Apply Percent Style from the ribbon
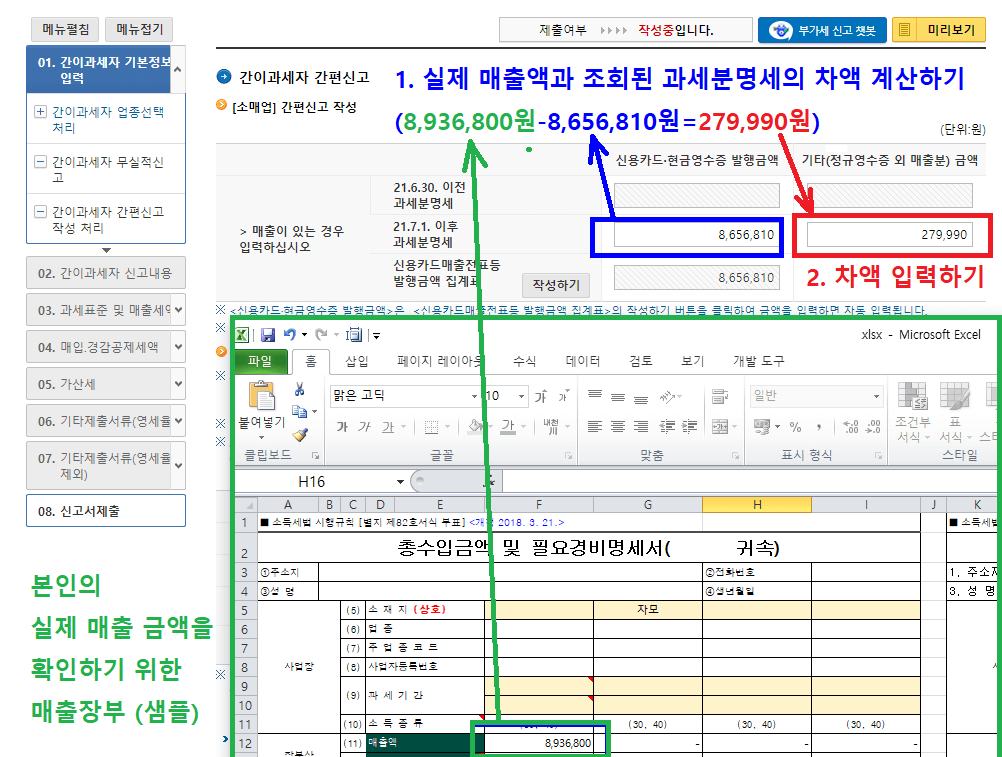Image resolution: width=1002 pixels, height=757 pixels. 795,426
